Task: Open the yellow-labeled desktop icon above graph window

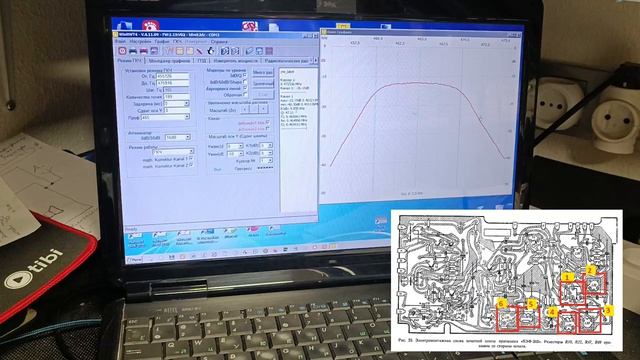Action: (342, 27)
